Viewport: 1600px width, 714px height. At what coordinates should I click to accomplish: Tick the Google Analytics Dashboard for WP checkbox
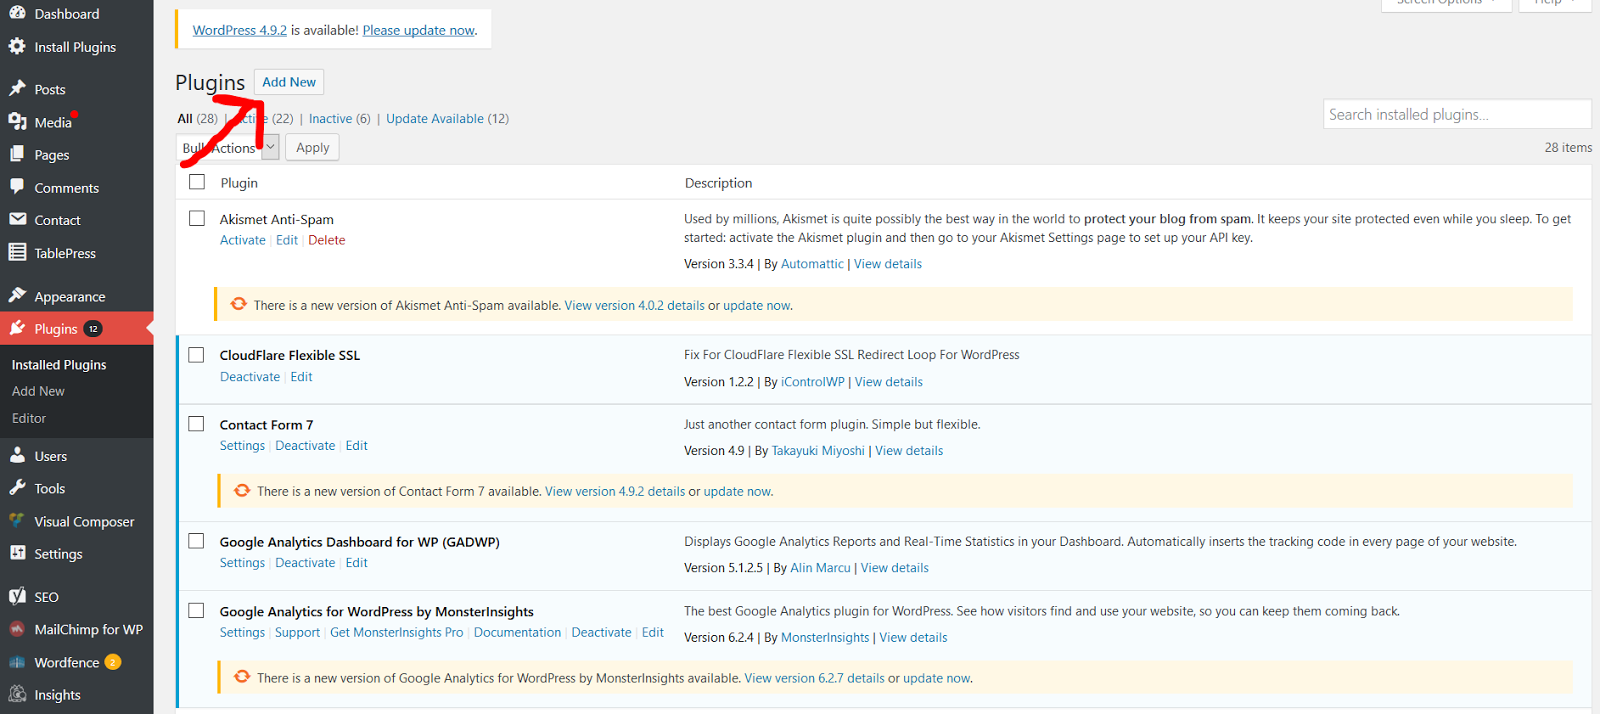point(197,541)
